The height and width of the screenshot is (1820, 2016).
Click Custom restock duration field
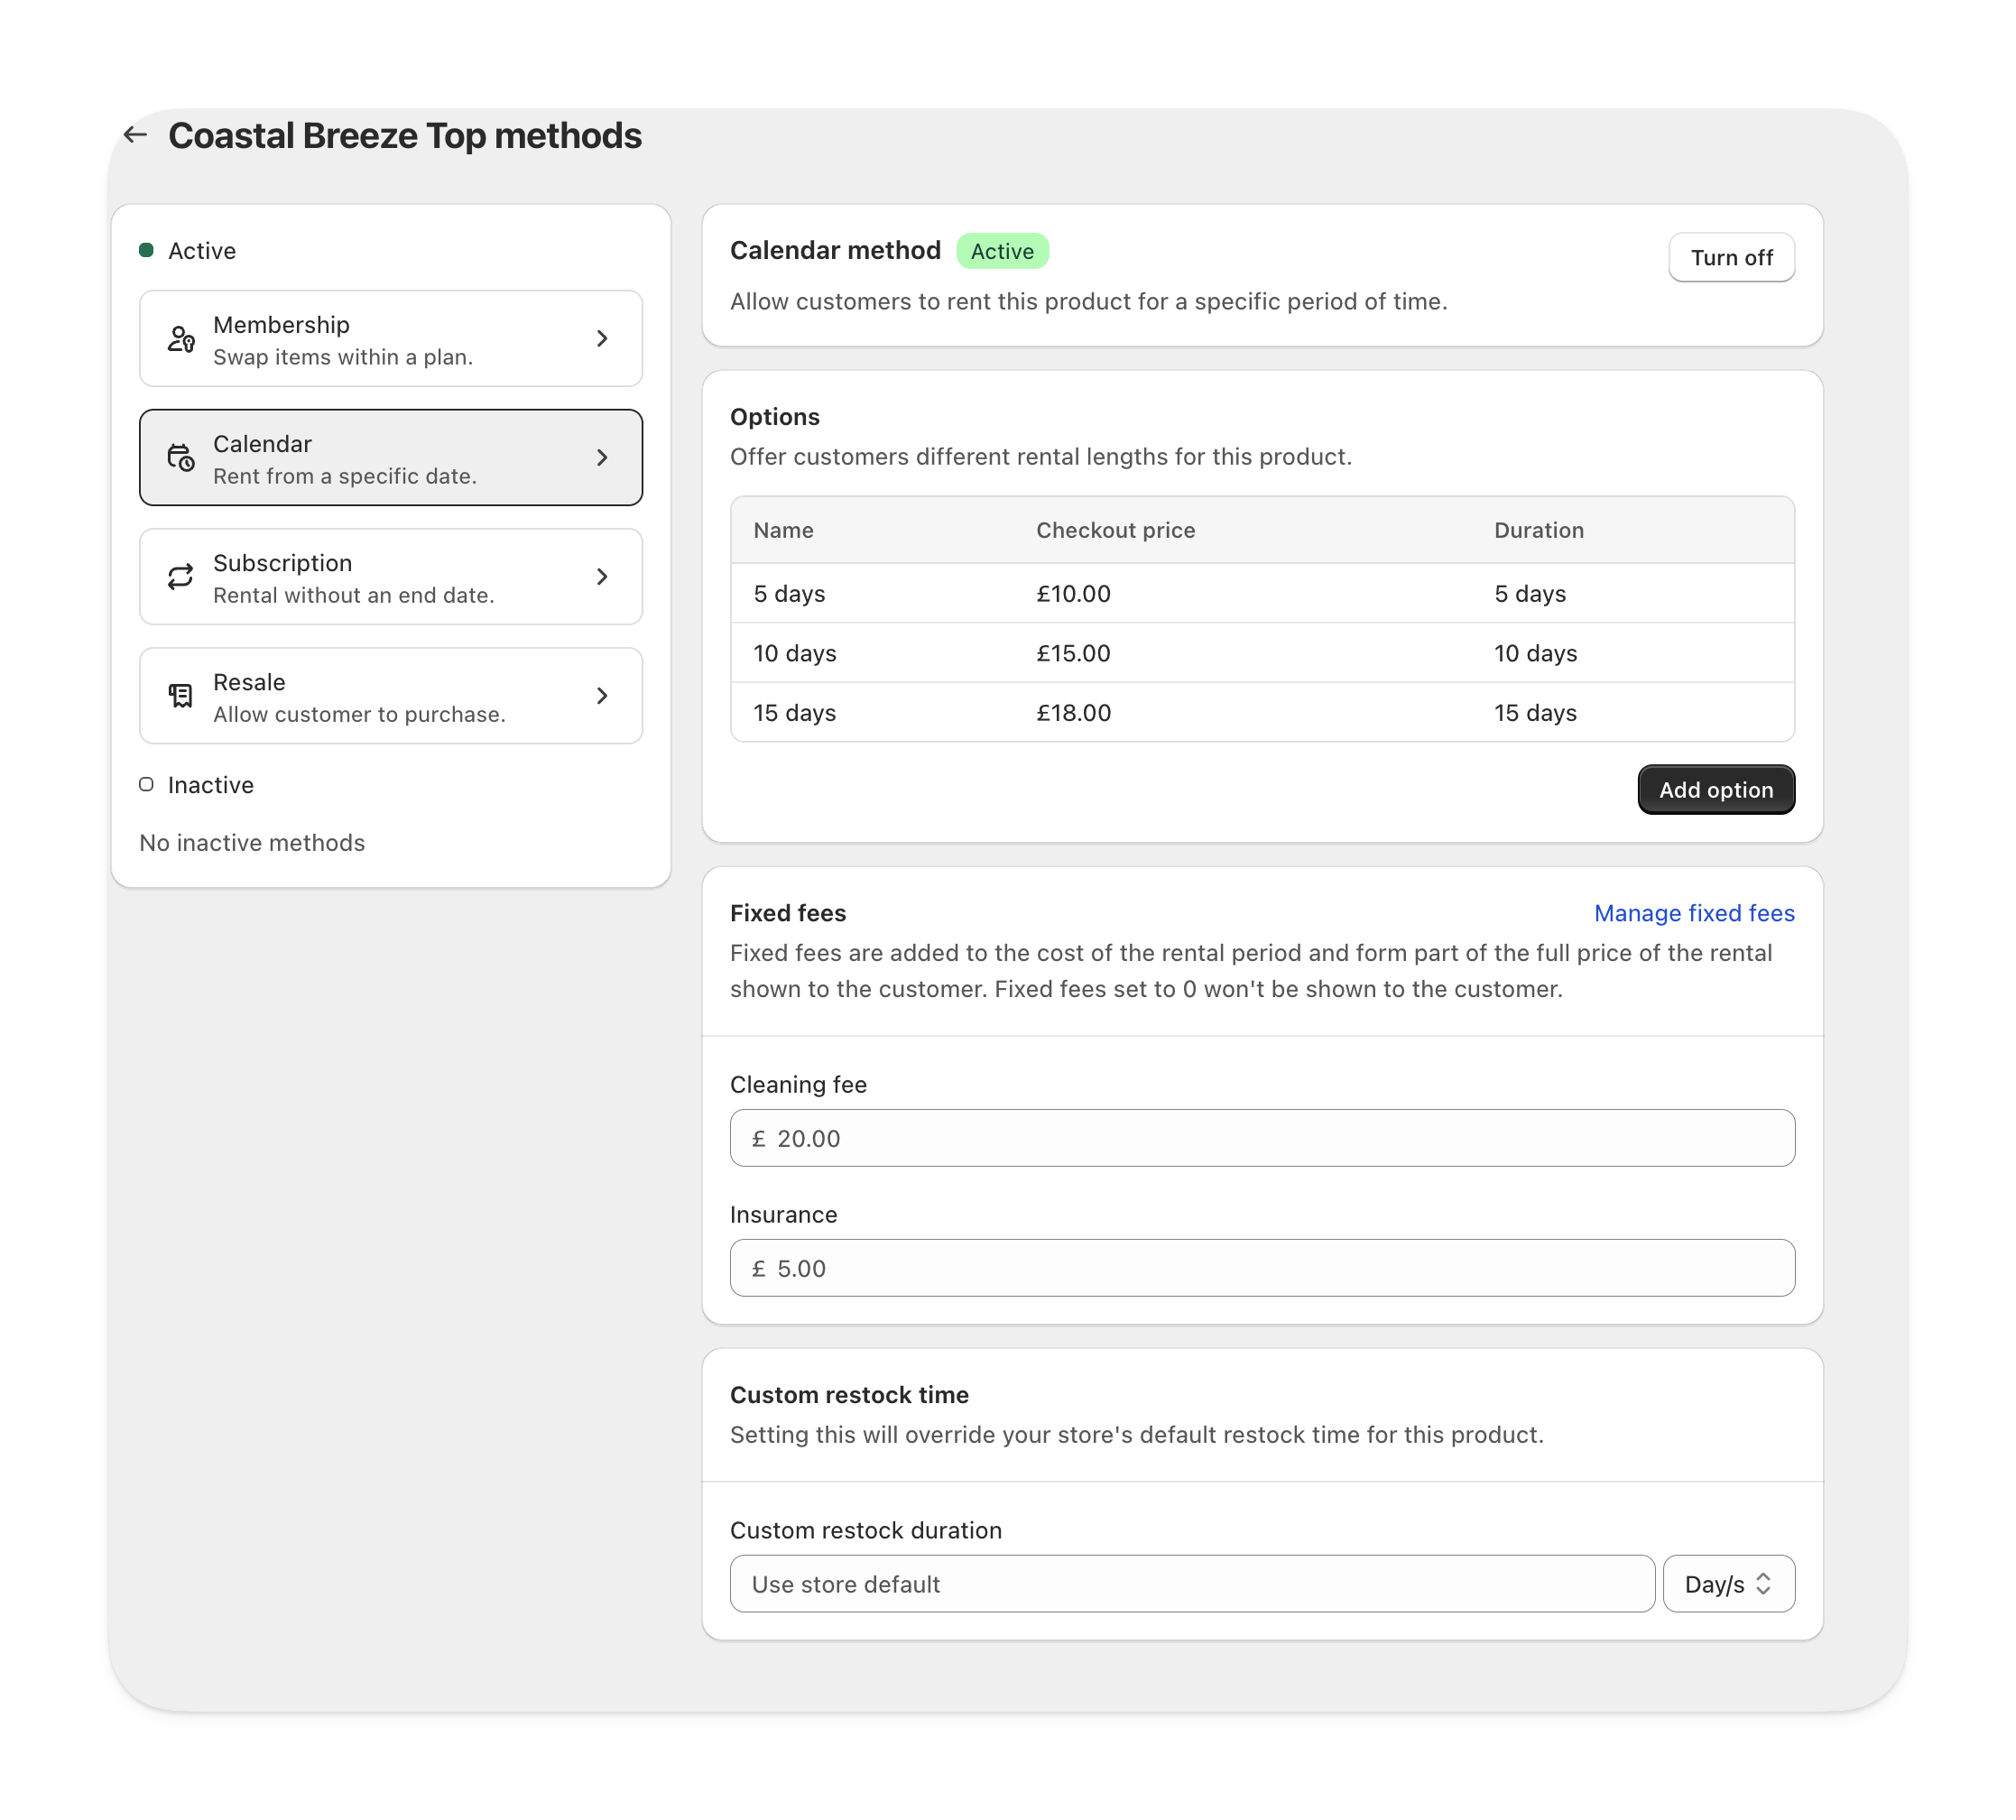coord(1192,1584)
